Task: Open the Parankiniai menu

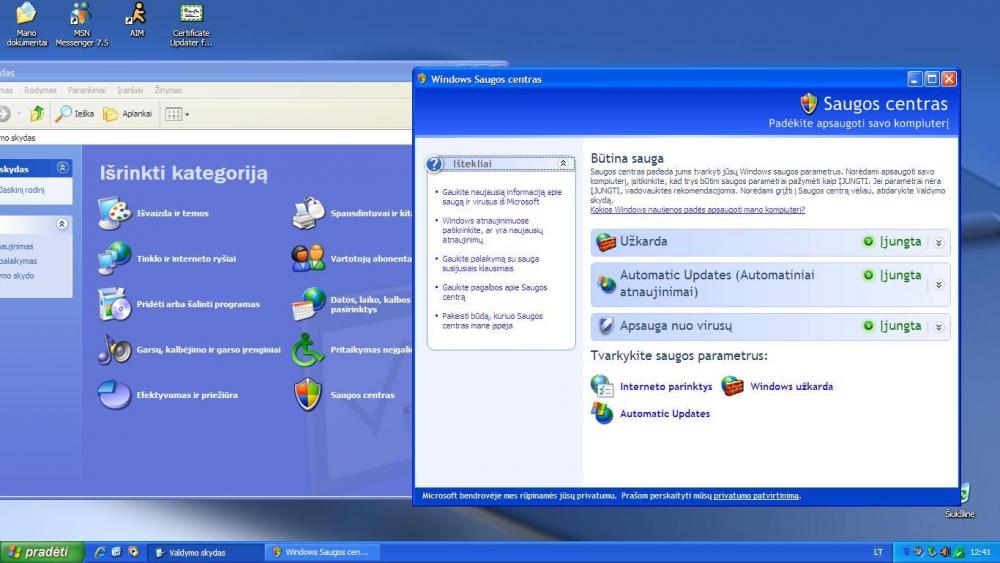Action: (87, 90)
